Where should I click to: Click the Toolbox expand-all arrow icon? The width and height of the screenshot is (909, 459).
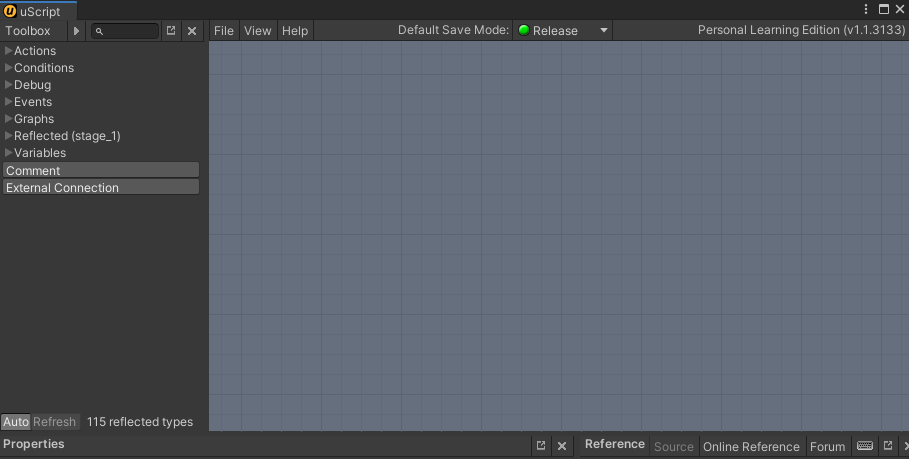tap(77, 31)
